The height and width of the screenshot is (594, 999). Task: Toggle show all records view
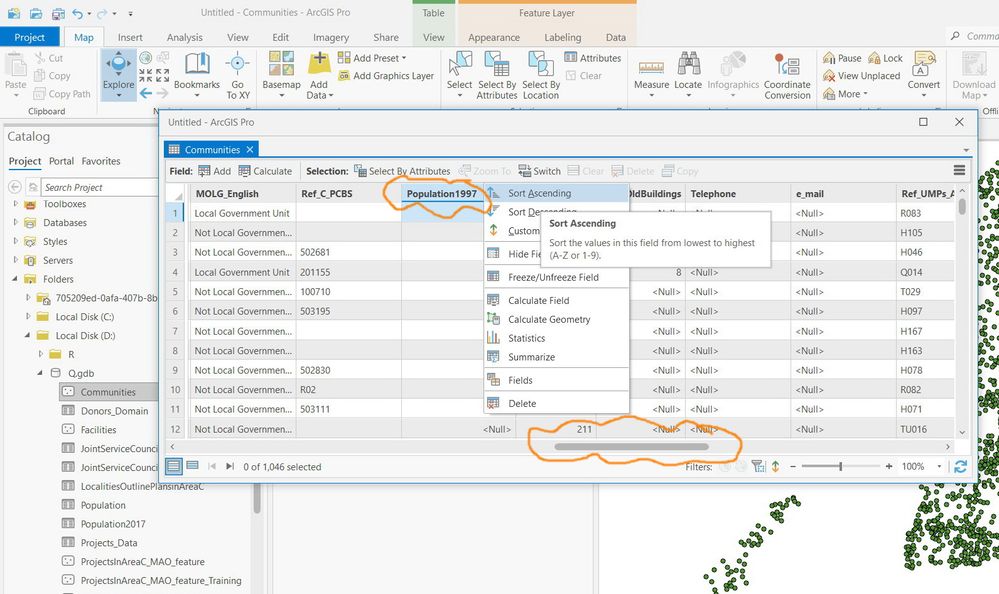(x=173, y=466)
